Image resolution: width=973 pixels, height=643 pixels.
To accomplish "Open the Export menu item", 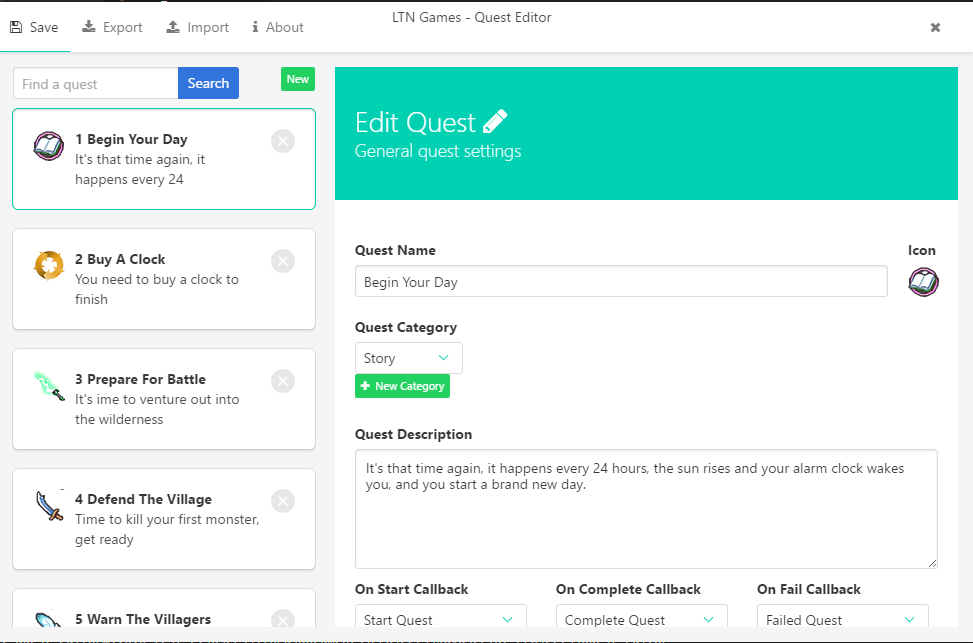I will [x=112, y=27].
